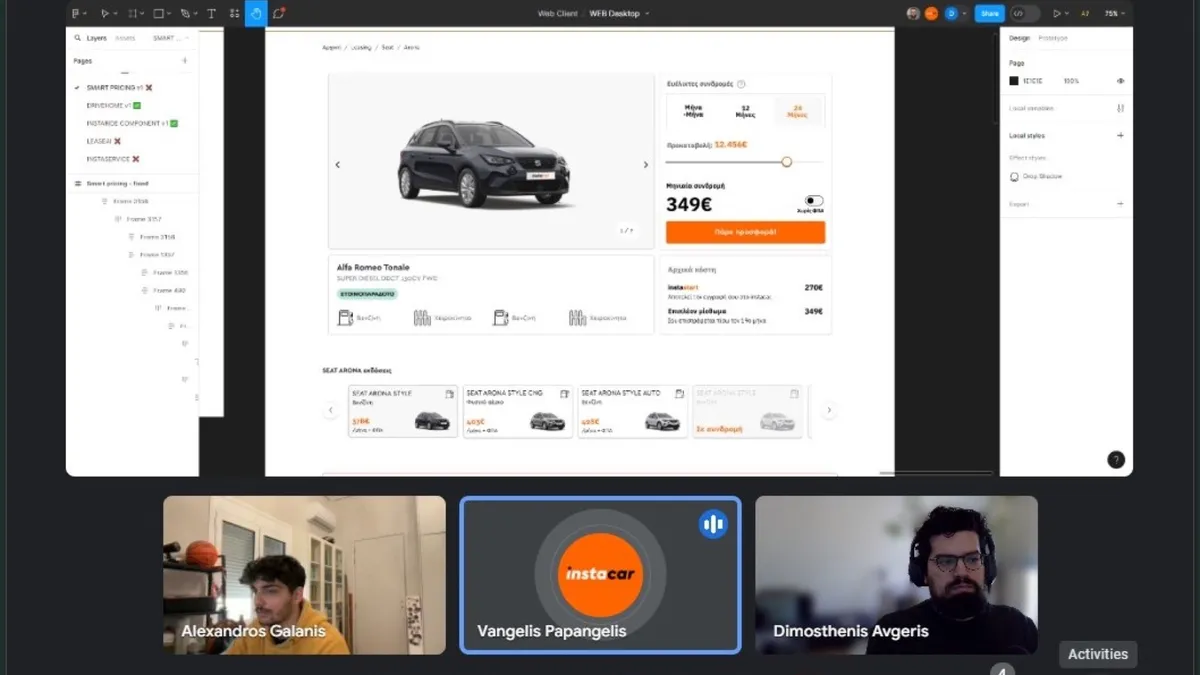Switch to the Prototype tab
The height and width of the screenshot is (675, 1200).
1053,38
